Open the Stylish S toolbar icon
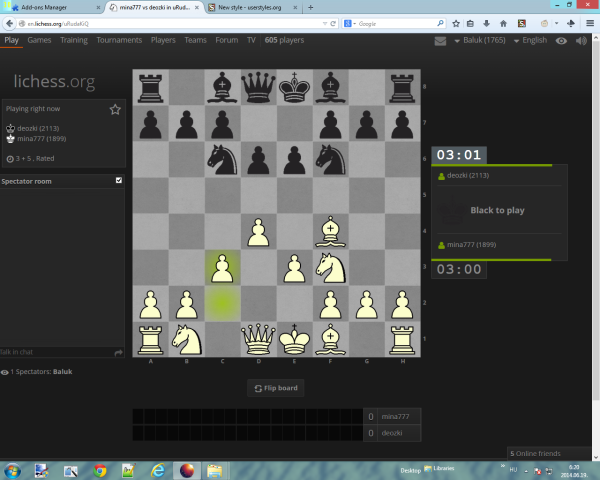 click(x=522, y=24)
